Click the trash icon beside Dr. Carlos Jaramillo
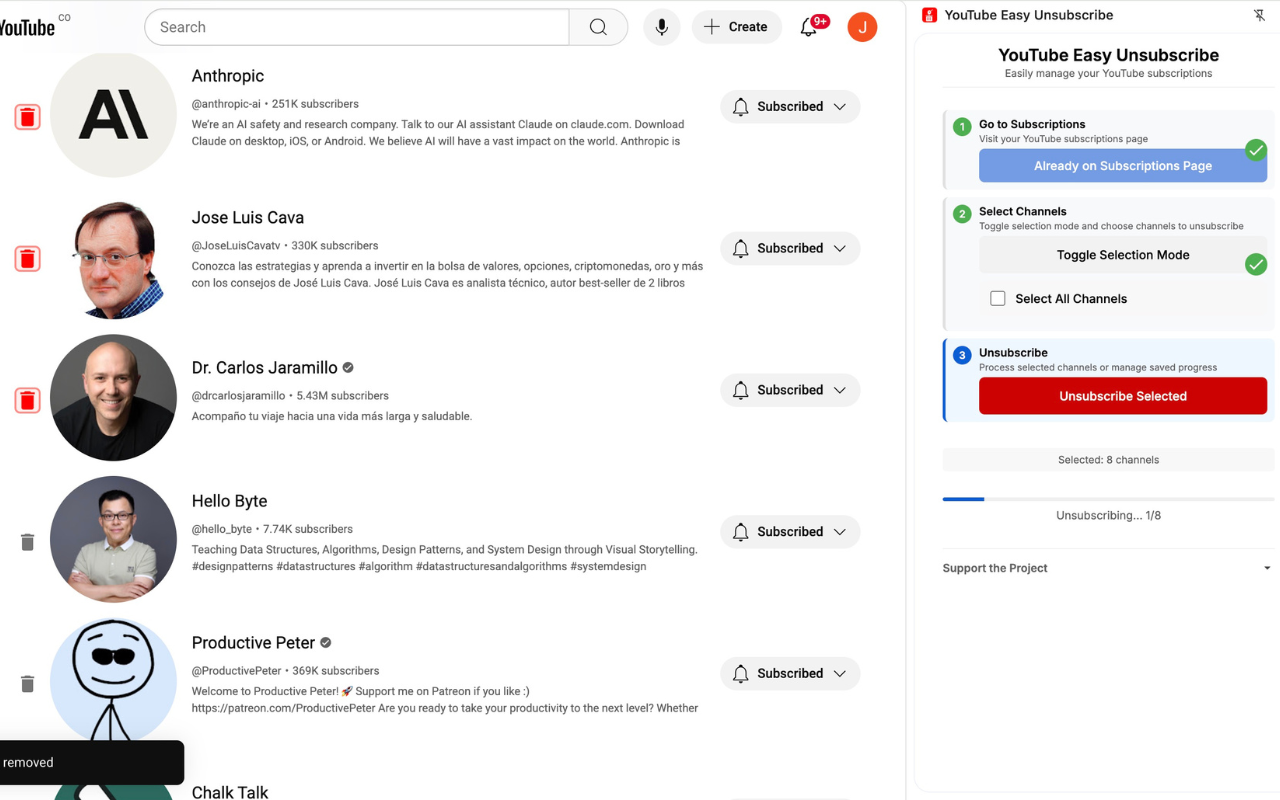Image resolution: width=1280 pixels, height=800 pixels. point(28,401)
